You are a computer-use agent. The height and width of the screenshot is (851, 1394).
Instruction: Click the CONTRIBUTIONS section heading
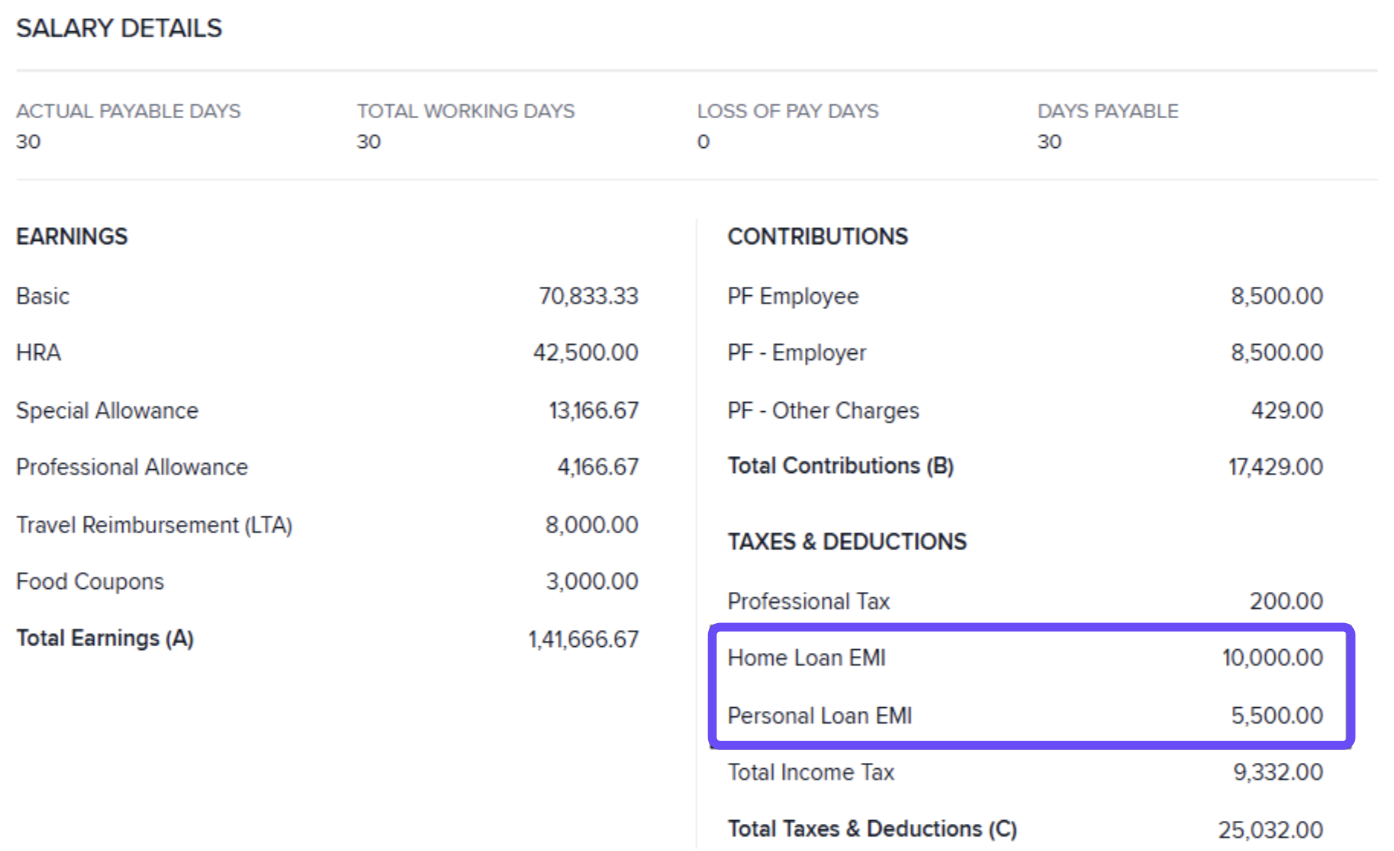(817, 237)
